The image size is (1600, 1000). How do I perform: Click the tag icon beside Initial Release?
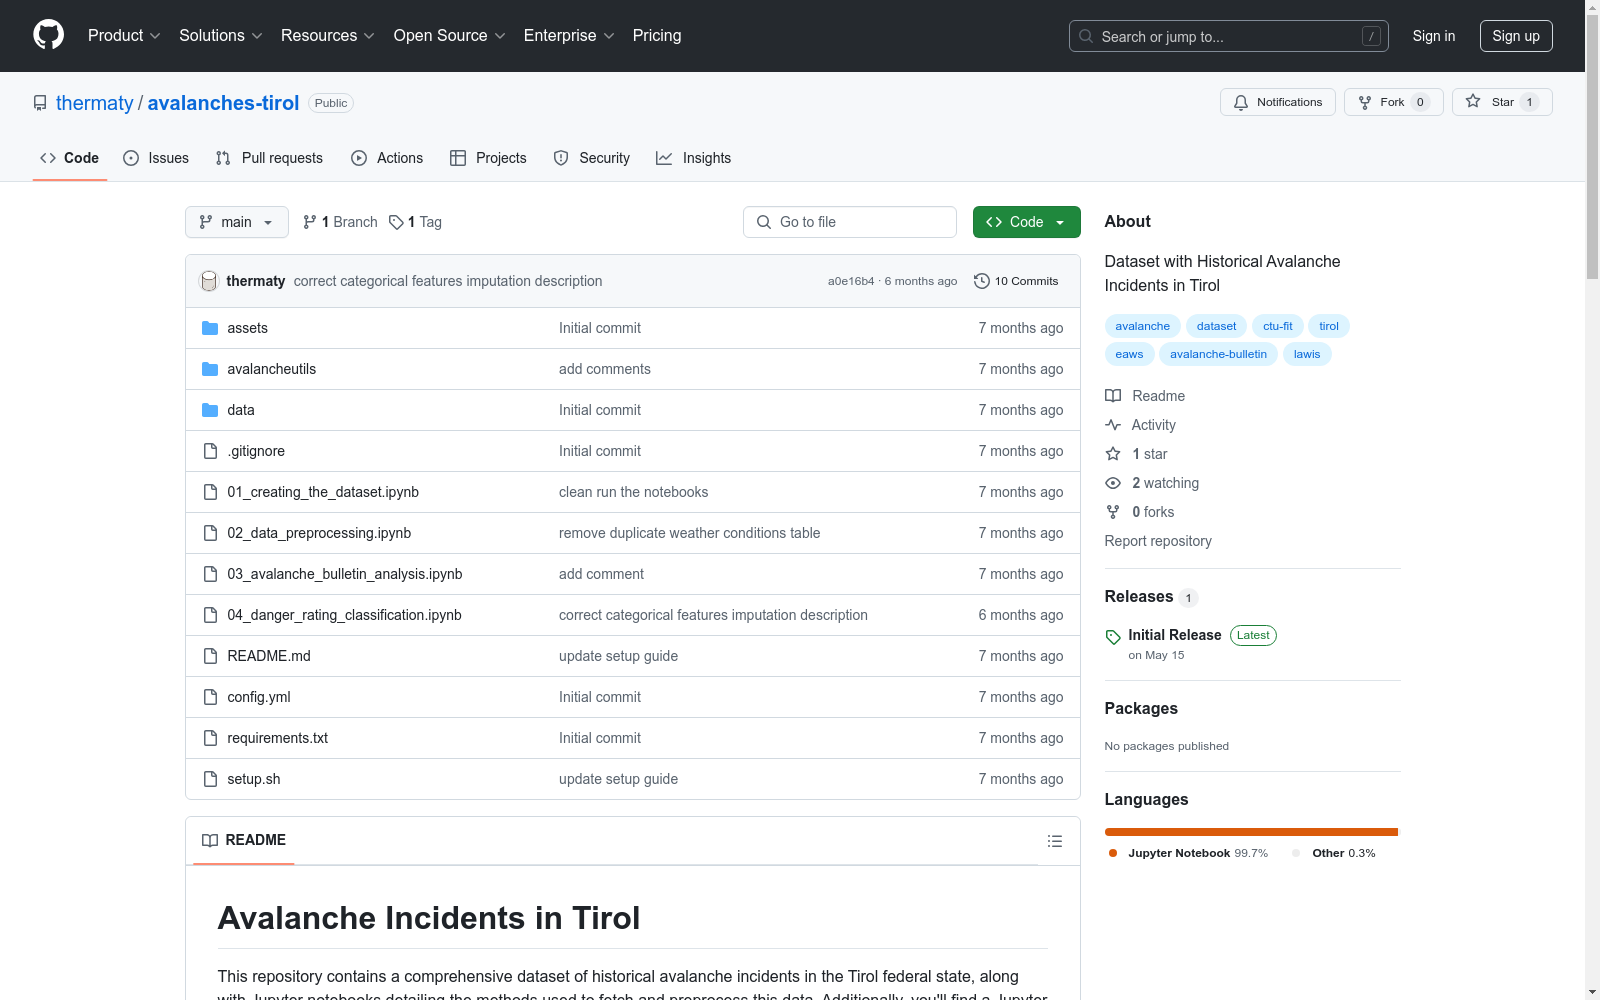1113,637
